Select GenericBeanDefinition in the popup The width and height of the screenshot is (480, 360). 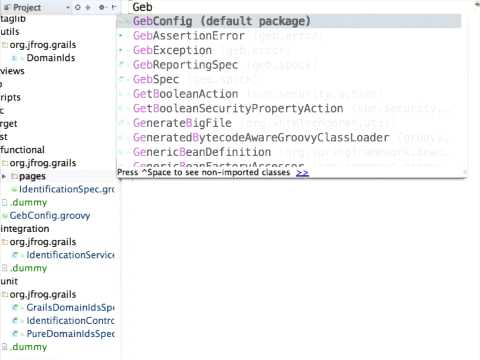pyautogui.click(x=202, y=152)
